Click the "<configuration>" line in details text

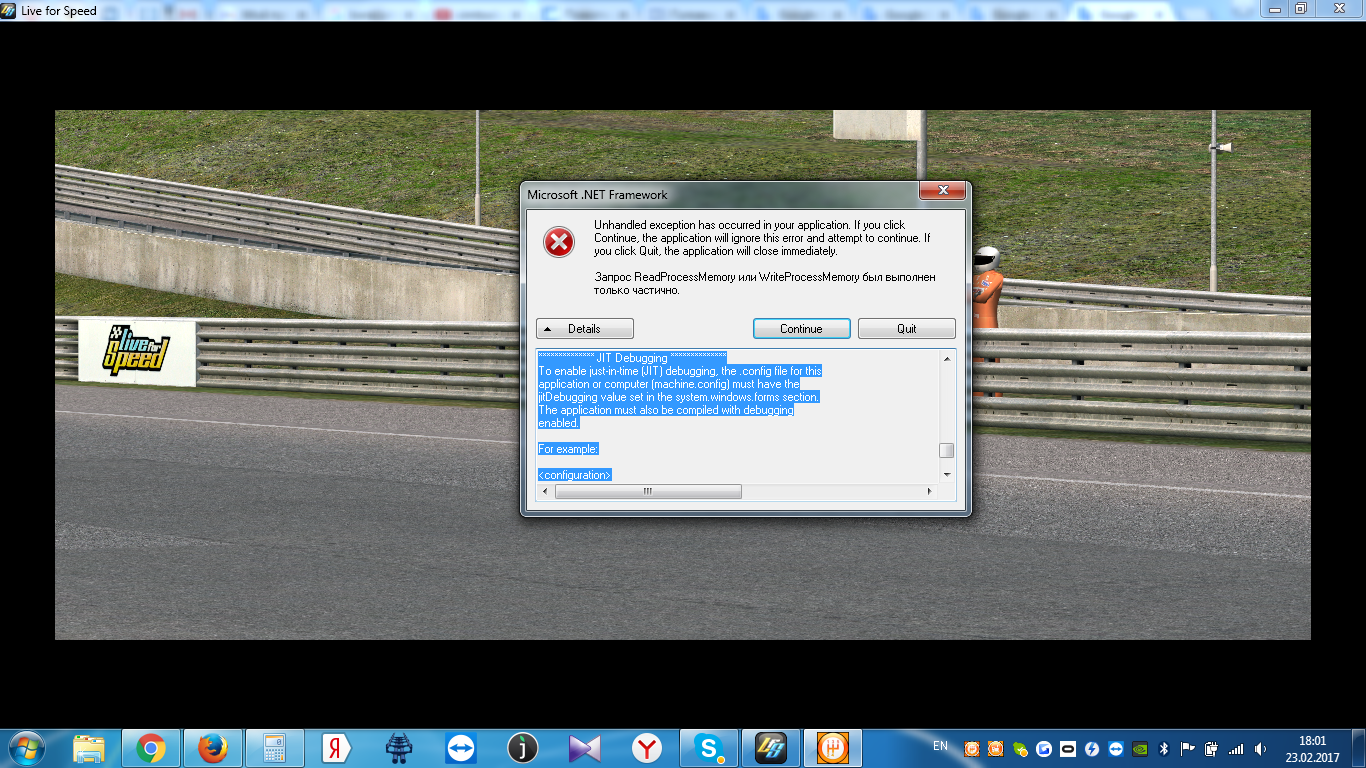click(575, 475)
